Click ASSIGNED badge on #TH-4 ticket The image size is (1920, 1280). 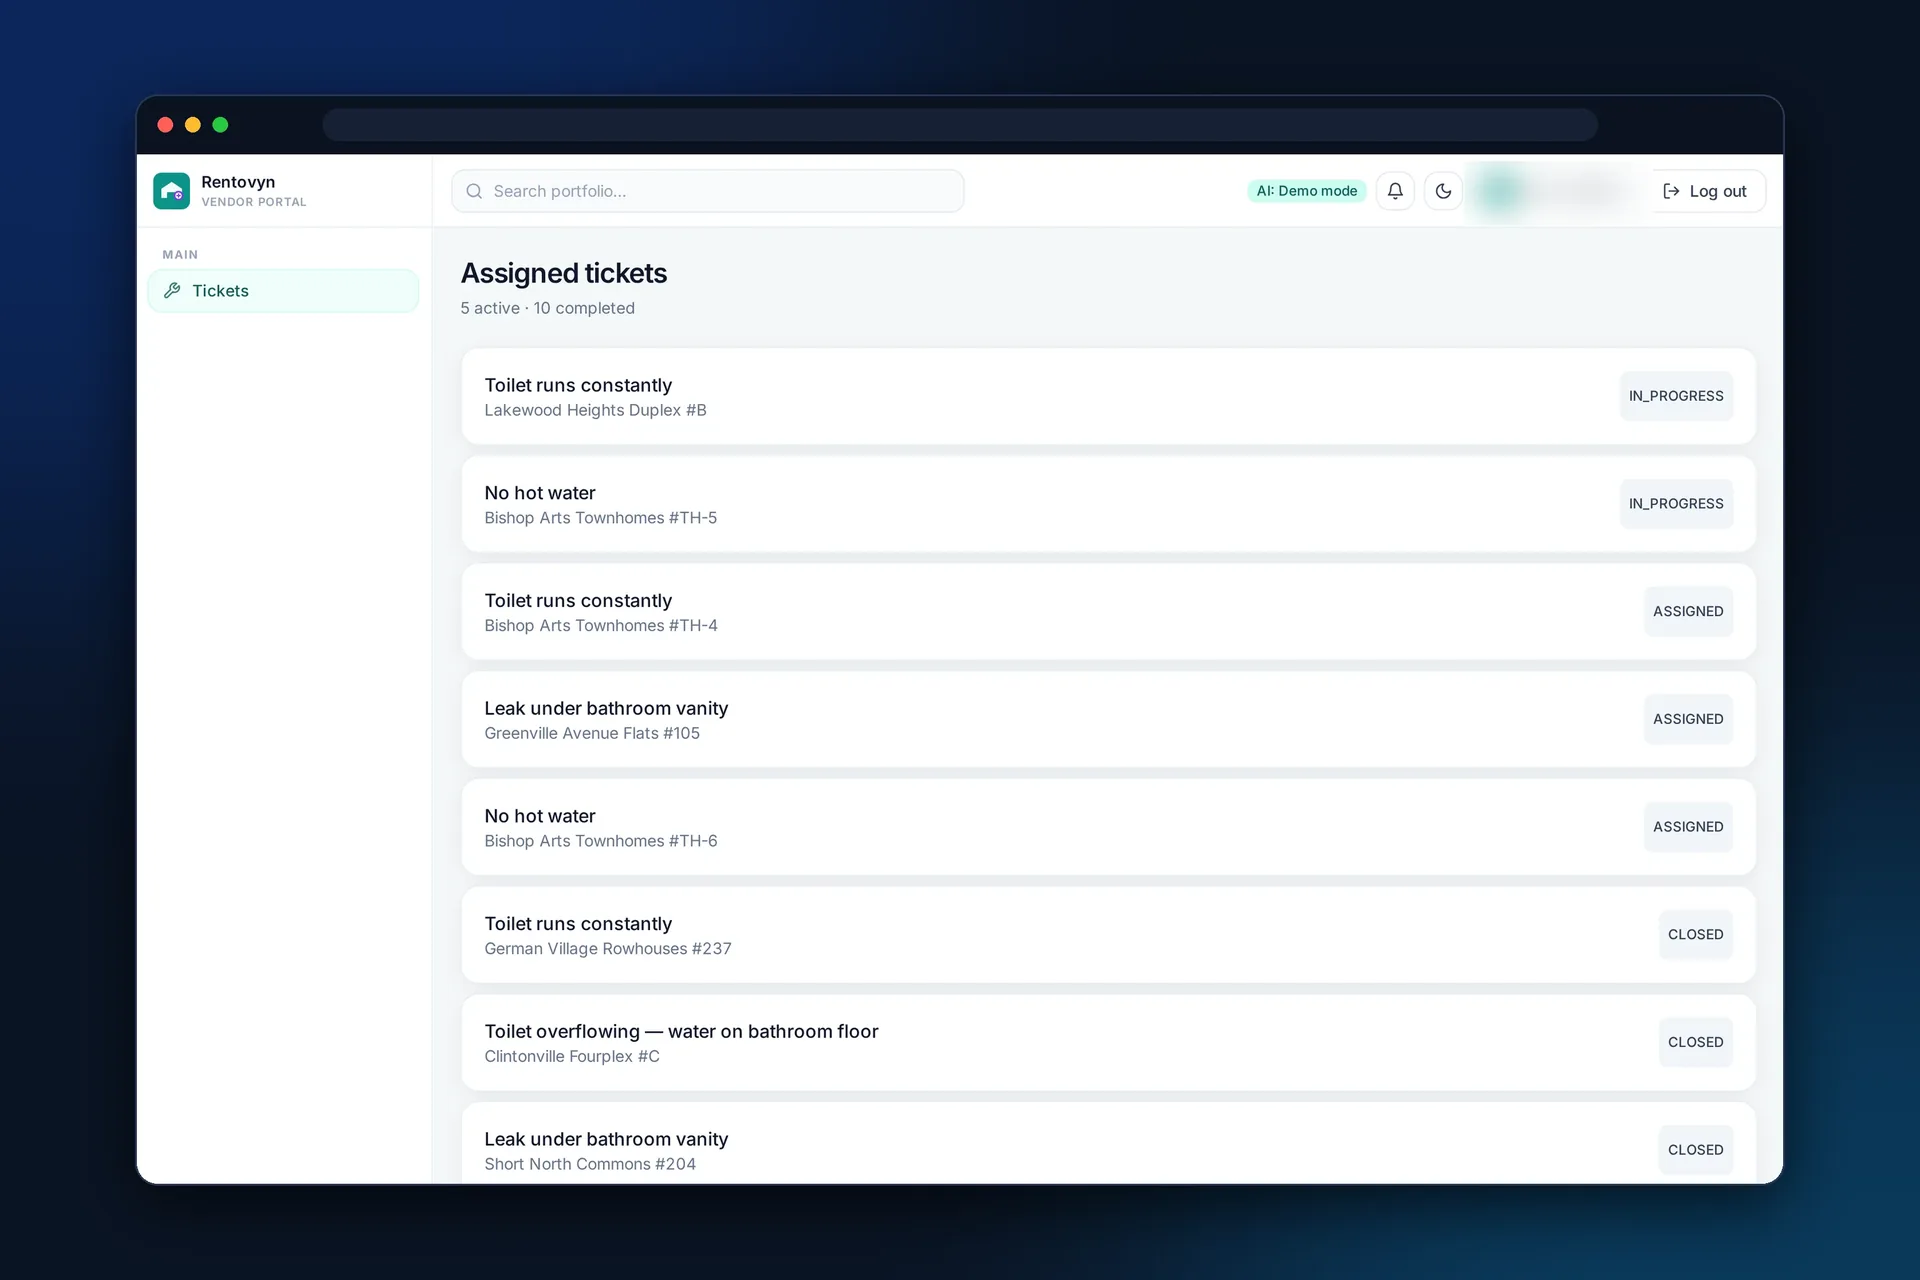tap(1688, 611)
